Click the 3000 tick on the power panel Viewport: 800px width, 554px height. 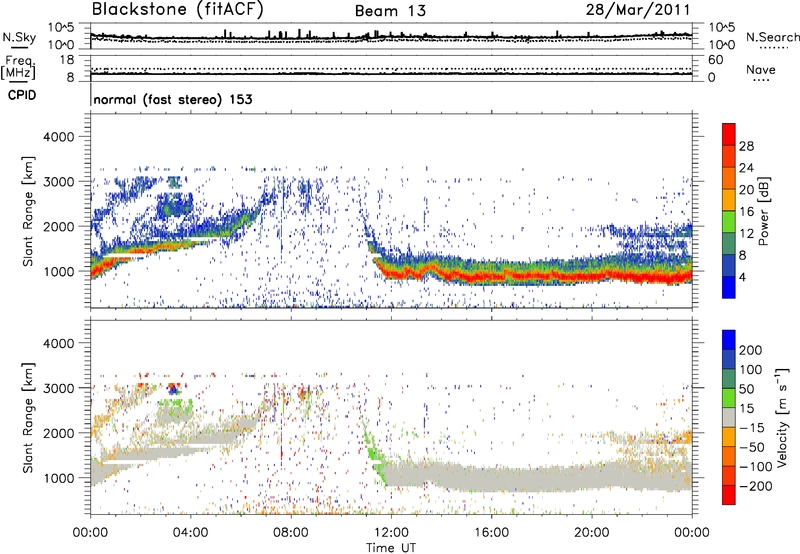(x=58, y=182)
